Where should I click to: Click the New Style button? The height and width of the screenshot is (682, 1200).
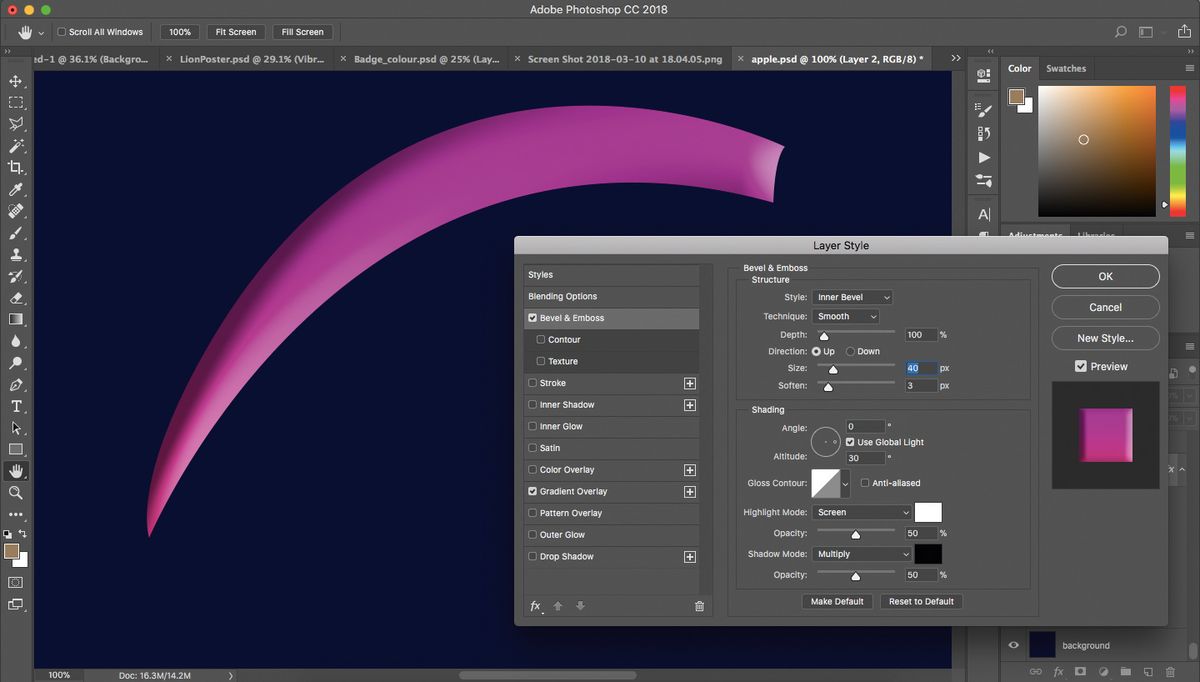tap(1104, 338)
